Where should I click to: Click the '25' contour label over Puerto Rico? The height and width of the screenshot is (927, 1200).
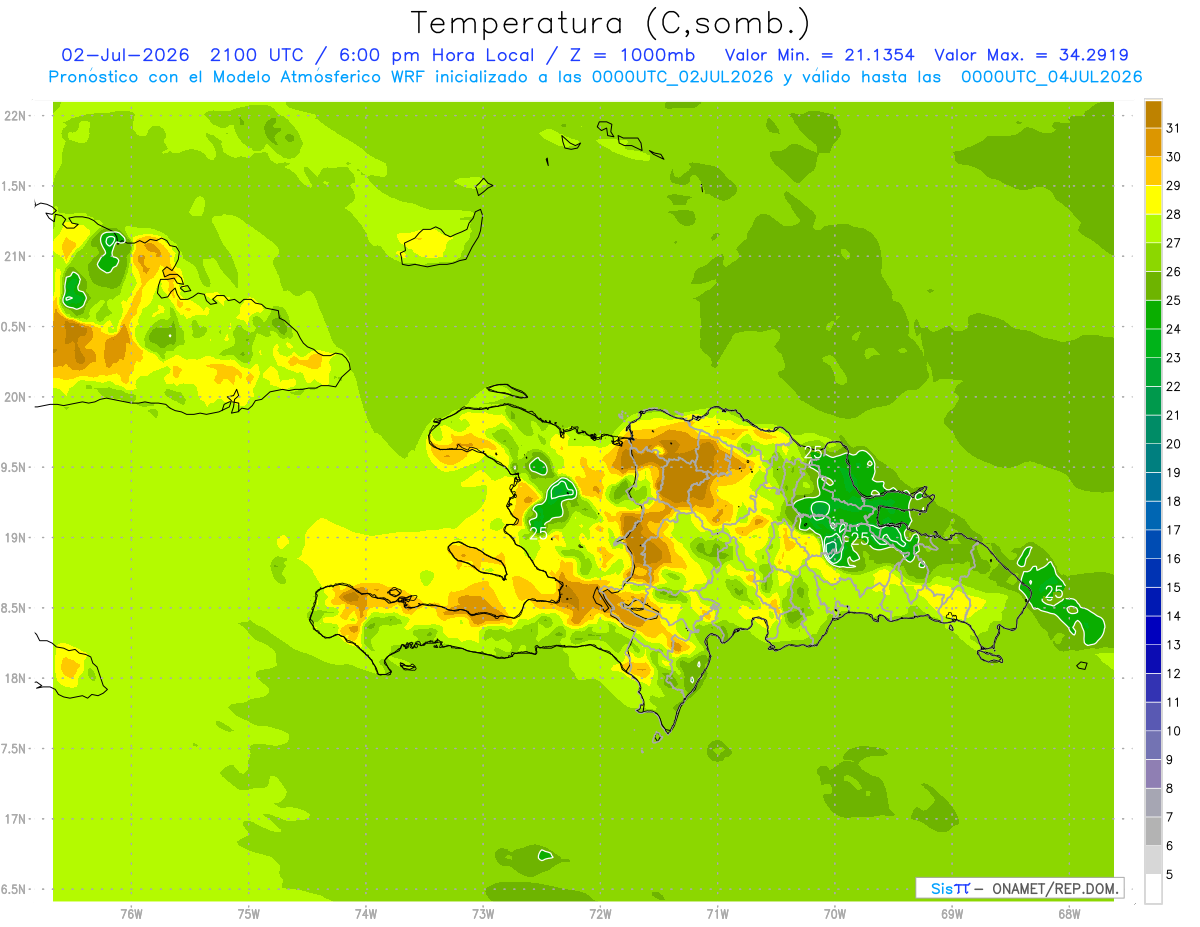tap(1053, 592)
